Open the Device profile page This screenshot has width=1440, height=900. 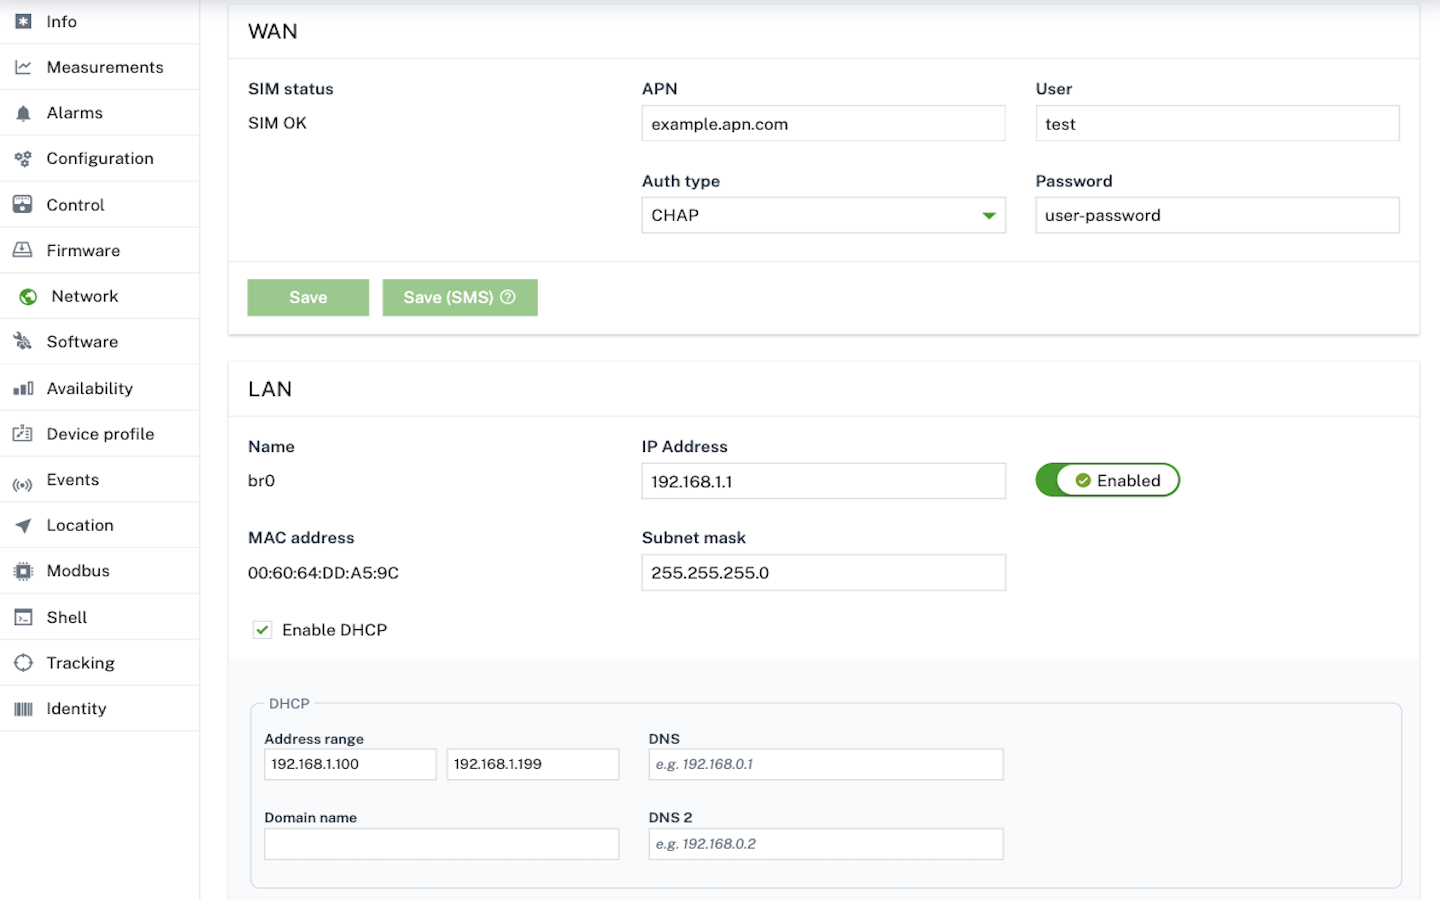[100, 434]
